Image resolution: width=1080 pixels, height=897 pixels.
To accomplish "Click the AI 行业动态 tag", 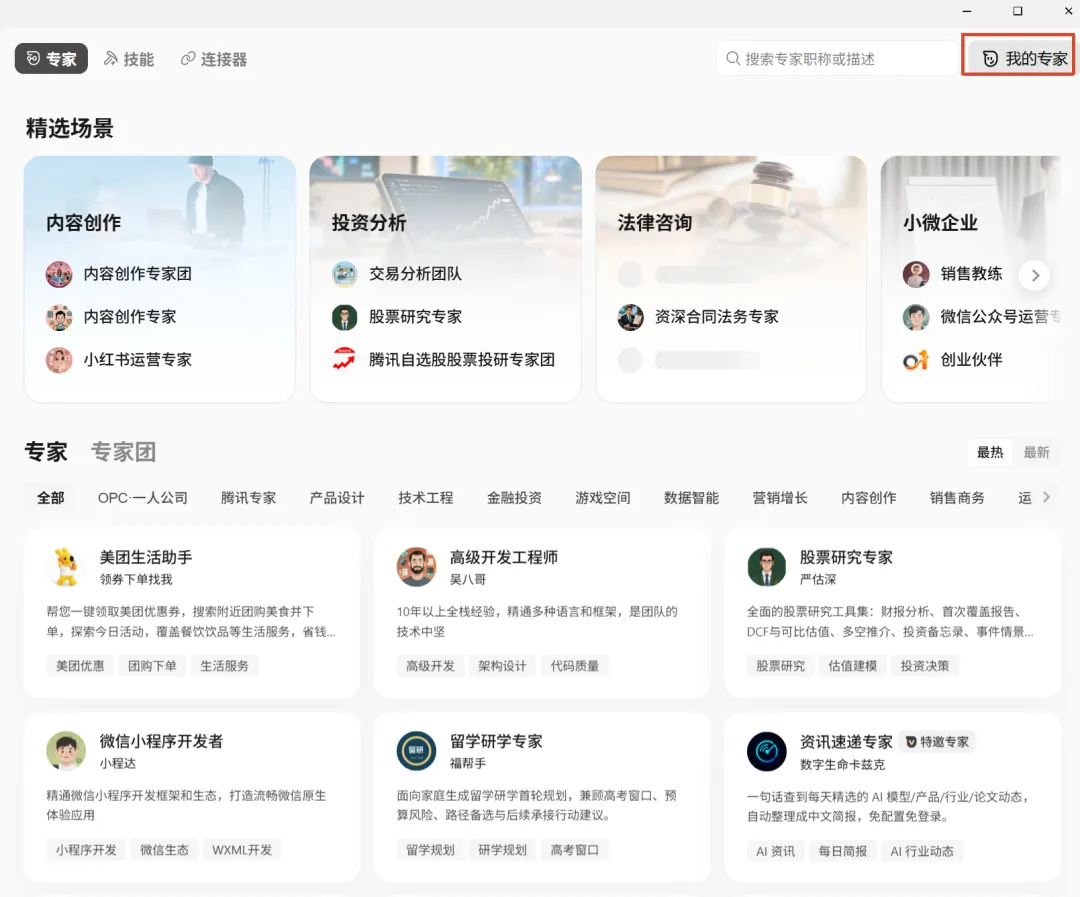I will 922,852.
